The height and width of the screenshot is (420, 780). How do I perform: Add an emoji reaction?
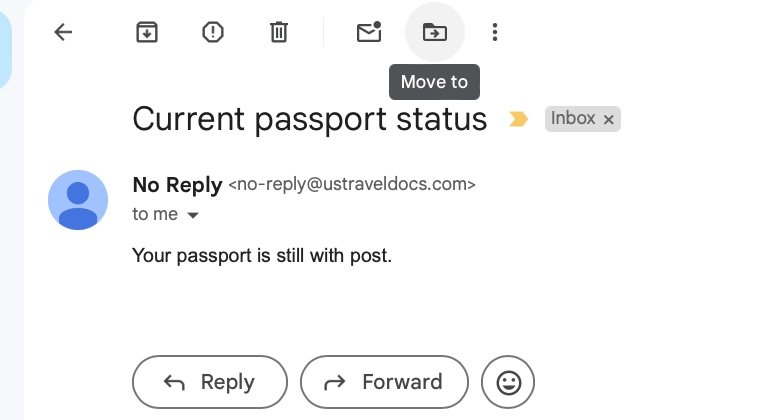tap(508, 382)
